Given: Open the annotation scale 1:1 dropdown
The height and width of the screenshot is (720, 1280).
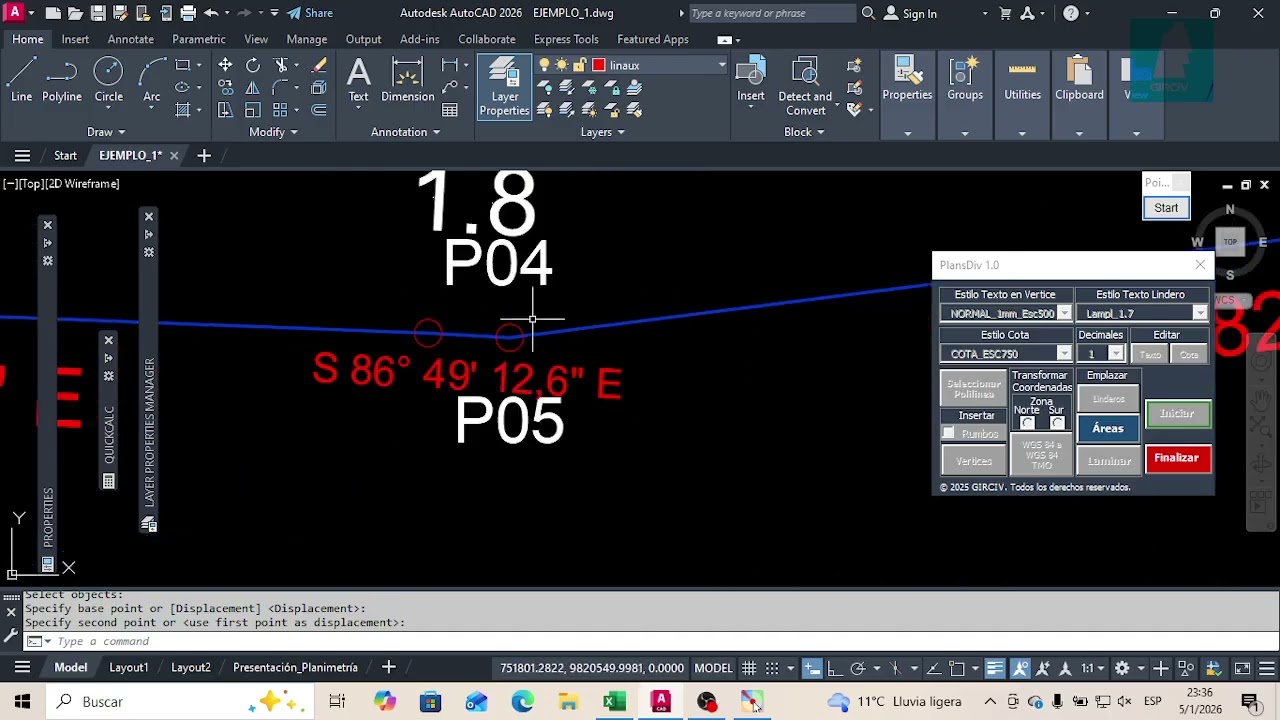Looking at the screenshot, I should coord(1091,668).
